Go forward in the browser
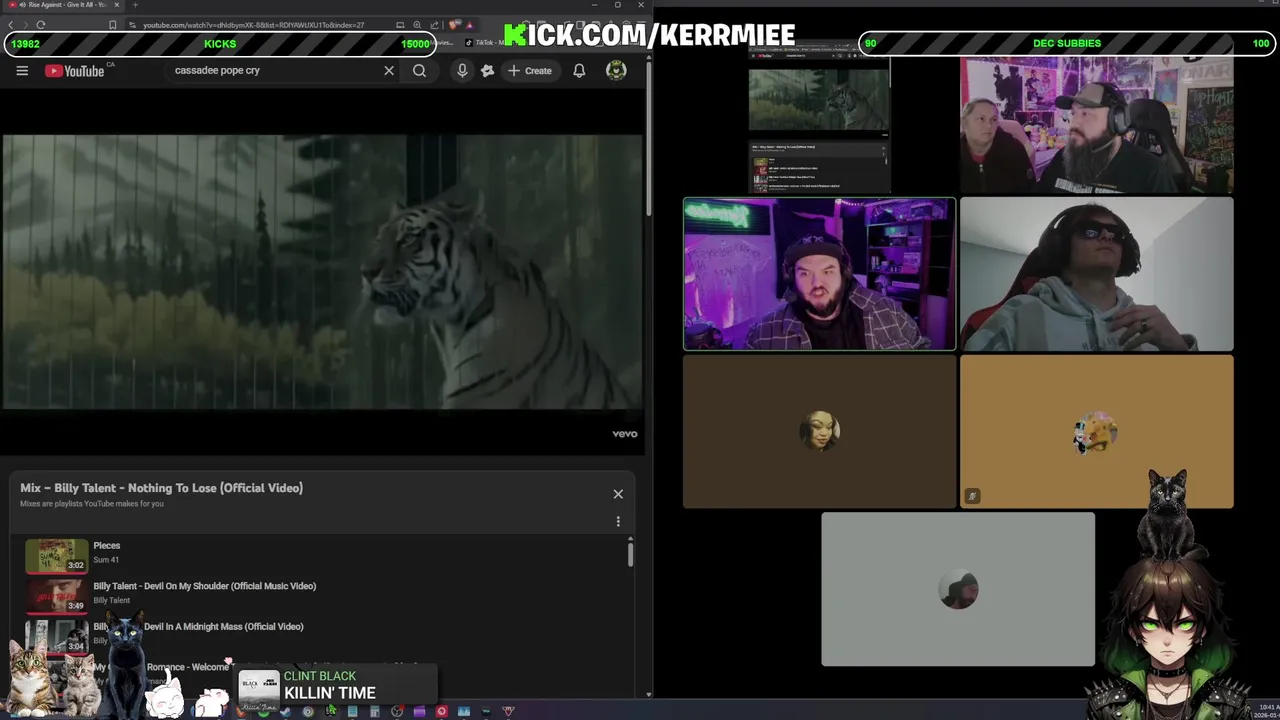 [x=25, y=25]
